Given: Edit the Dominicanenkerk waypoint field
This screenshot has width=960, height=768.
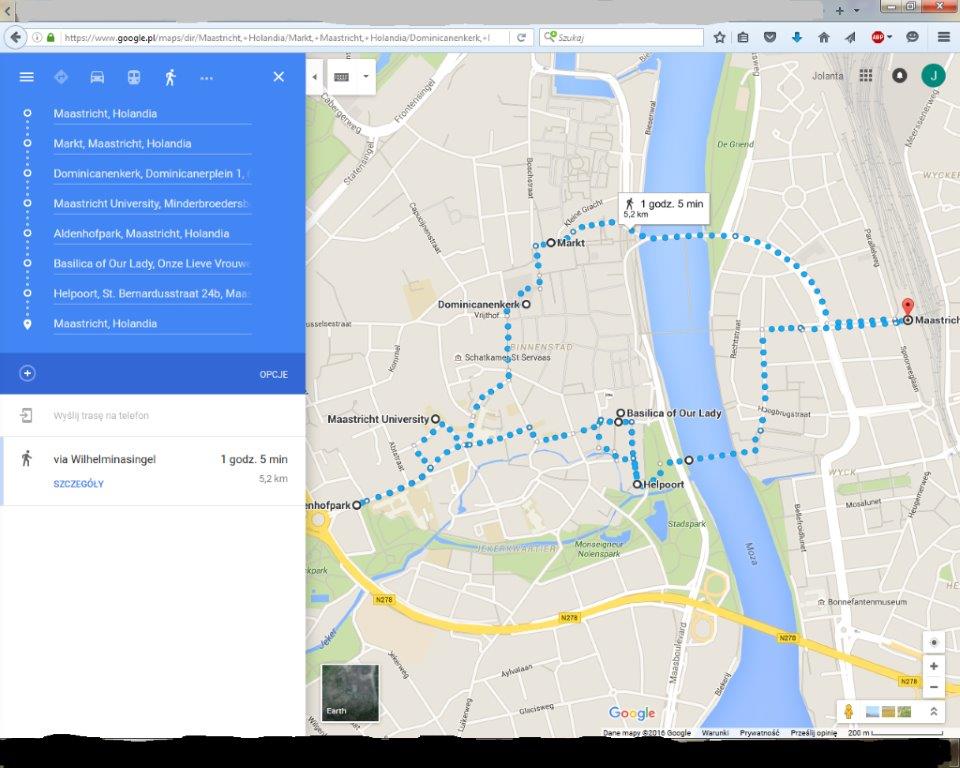Looking at the screenshot, I should click(x=152, y=173).
